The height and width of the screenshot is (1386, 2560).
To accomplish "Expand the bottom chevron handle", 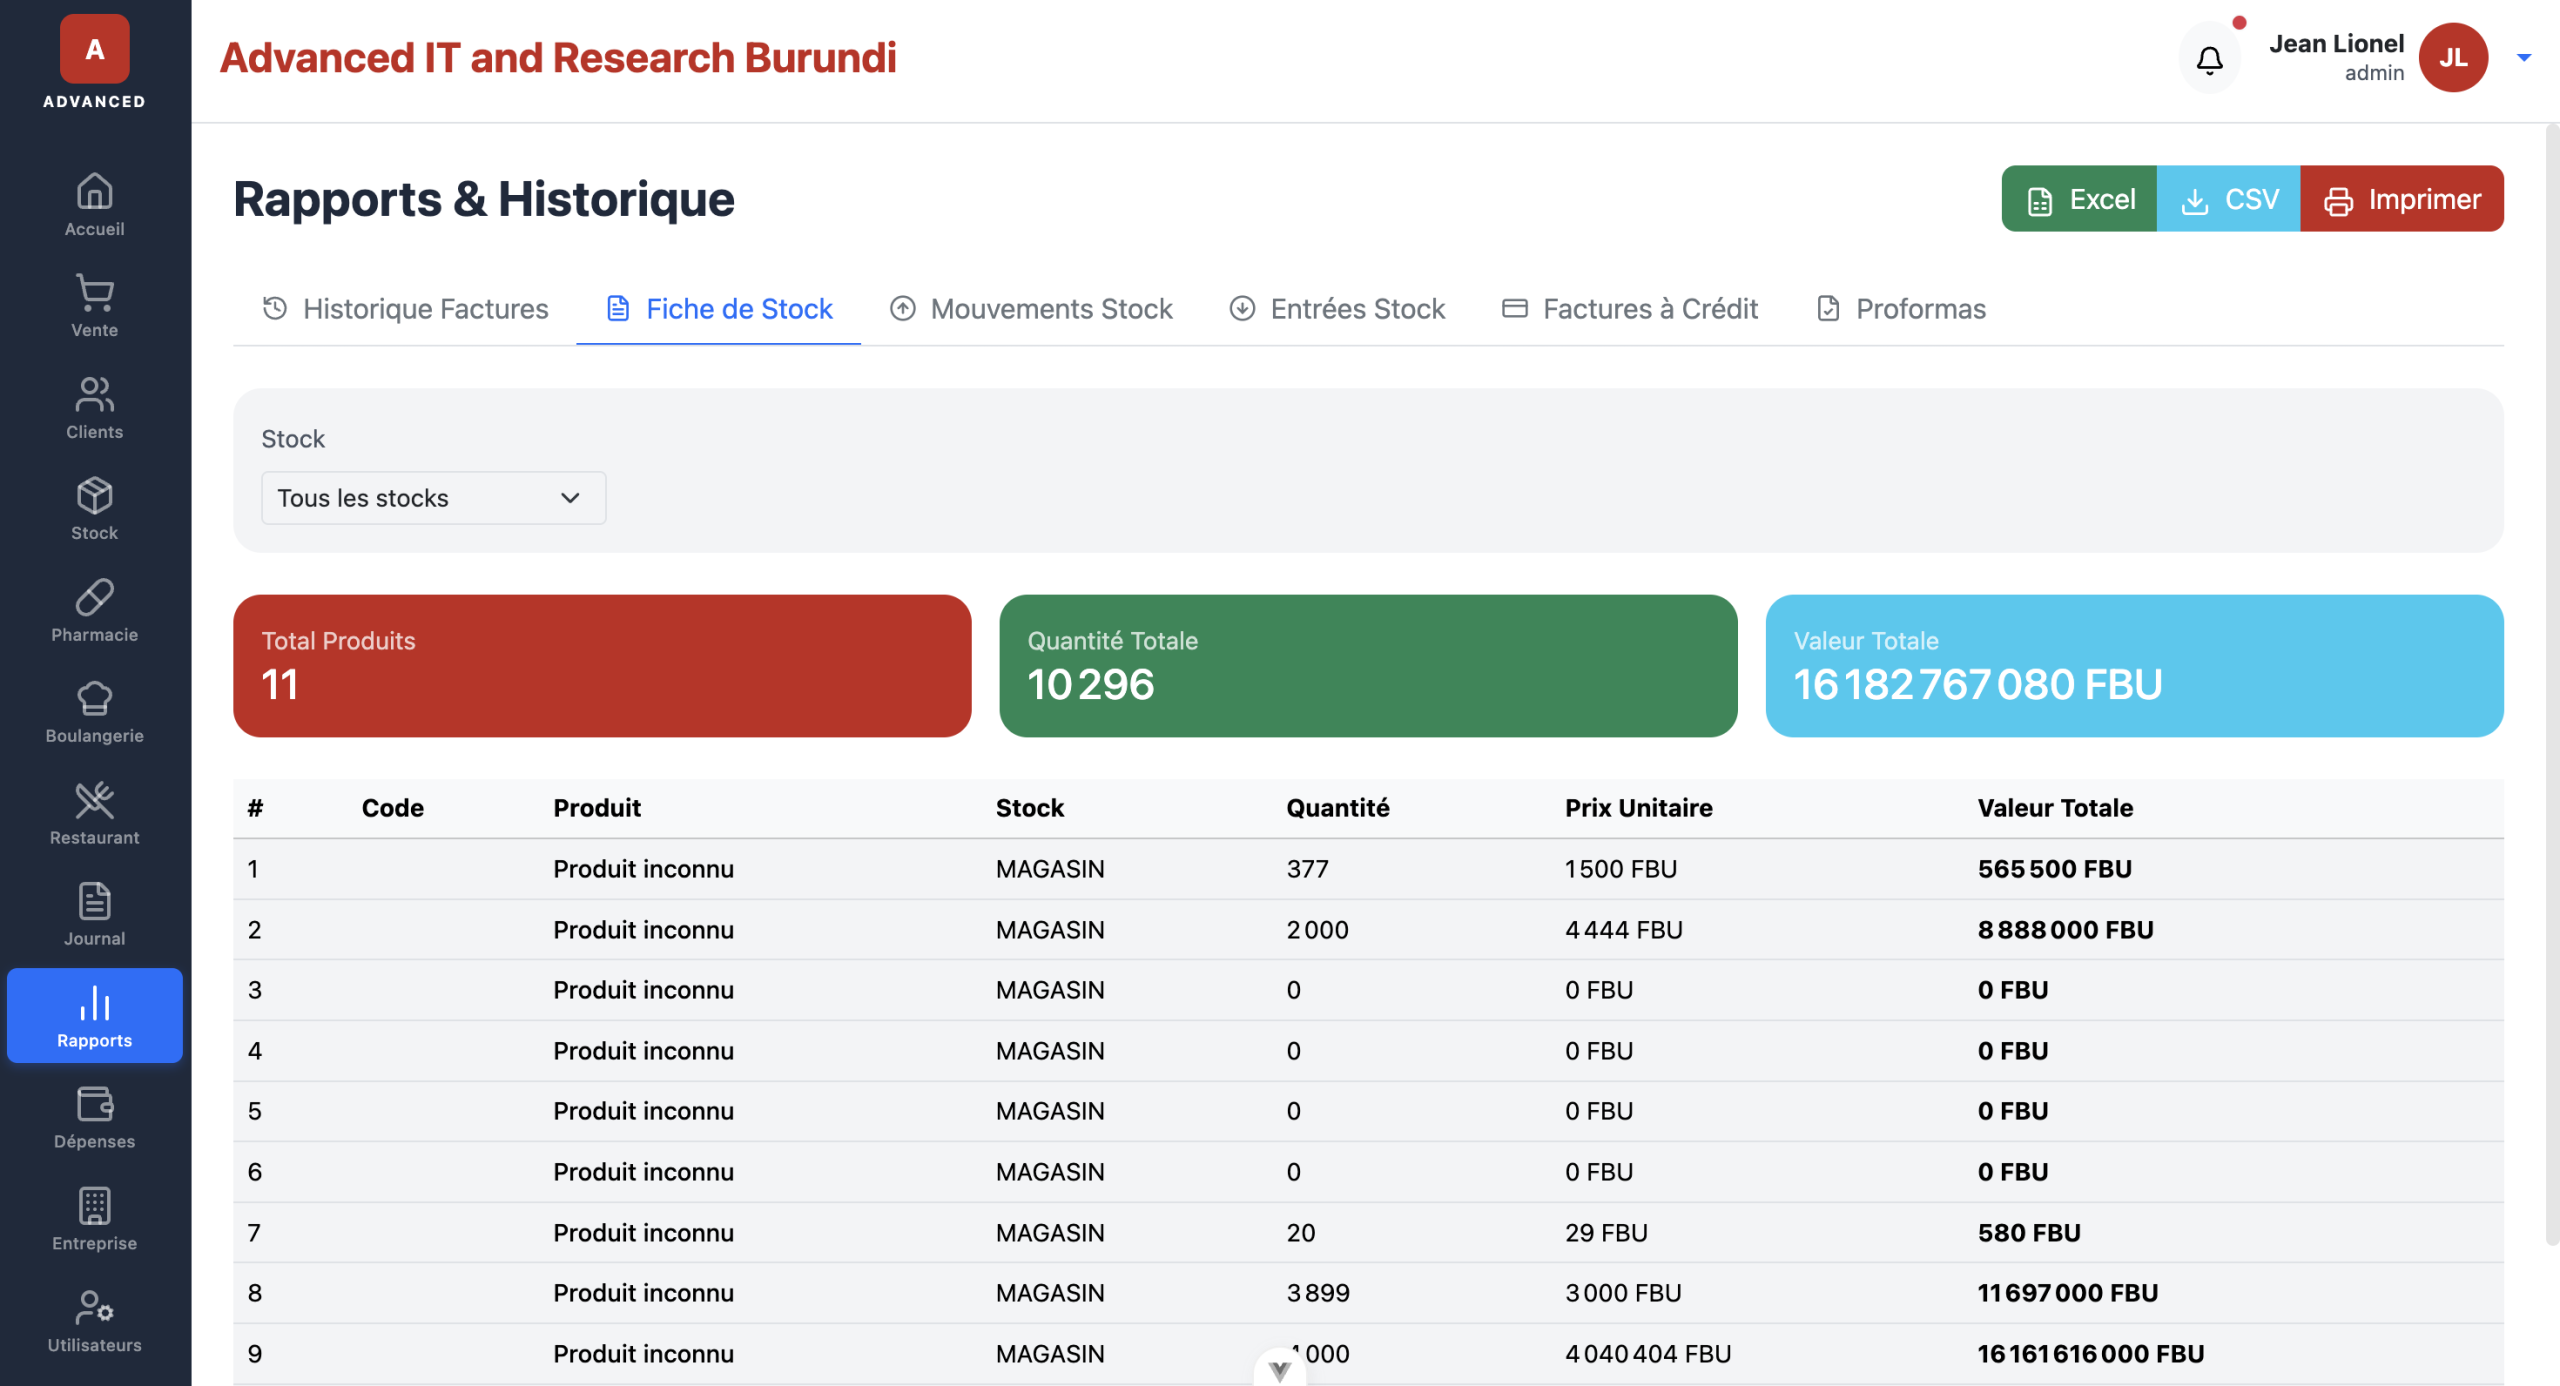I will point(1279,1370).
